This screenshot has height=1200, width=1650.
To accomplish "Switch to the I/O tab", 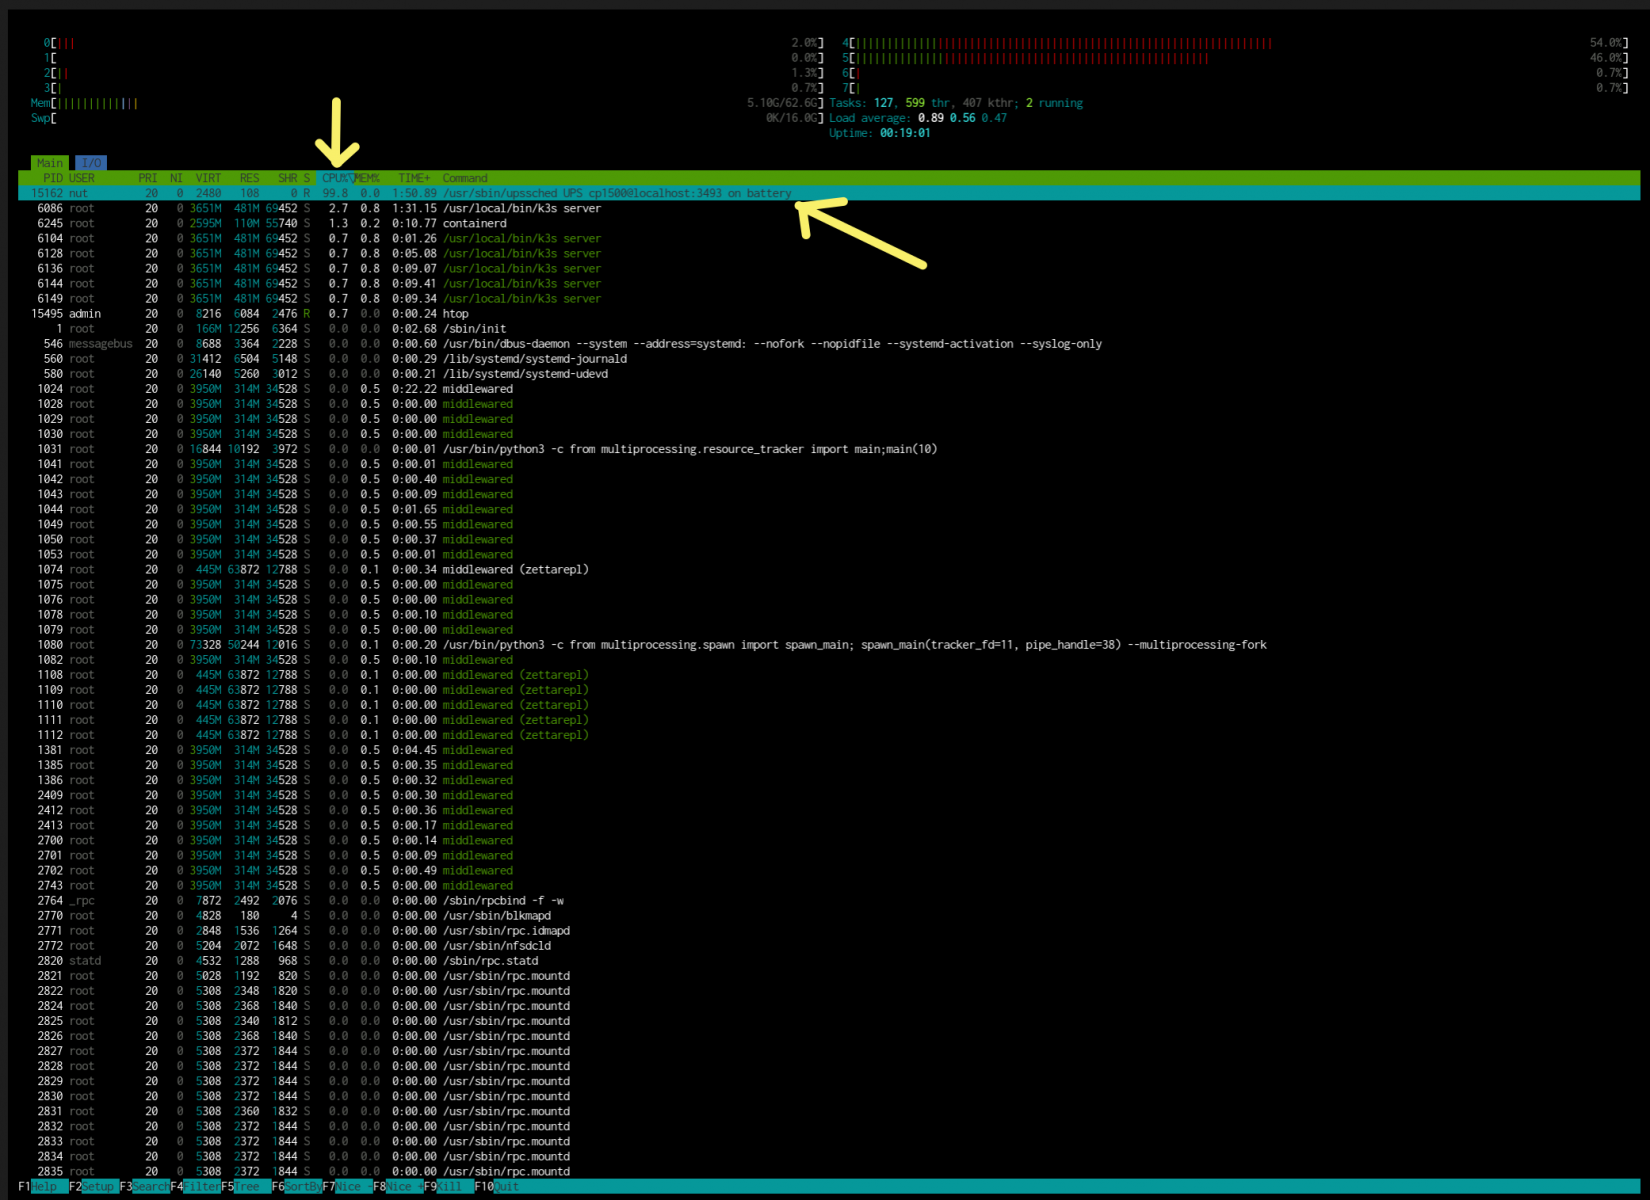I will [91, 163].
